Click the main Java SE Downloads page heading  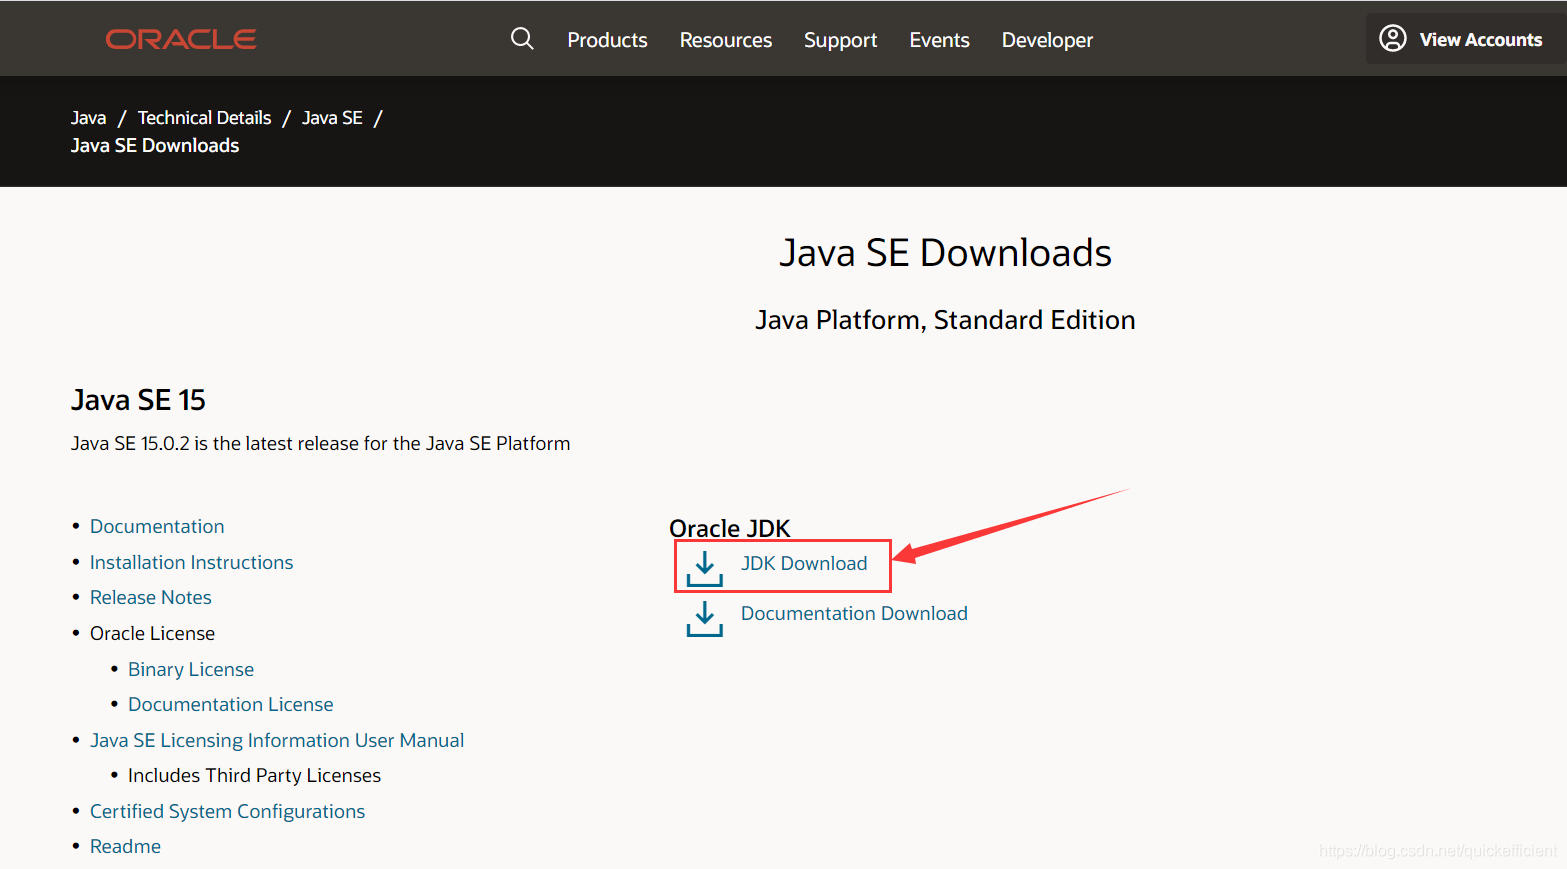point(945,253)
